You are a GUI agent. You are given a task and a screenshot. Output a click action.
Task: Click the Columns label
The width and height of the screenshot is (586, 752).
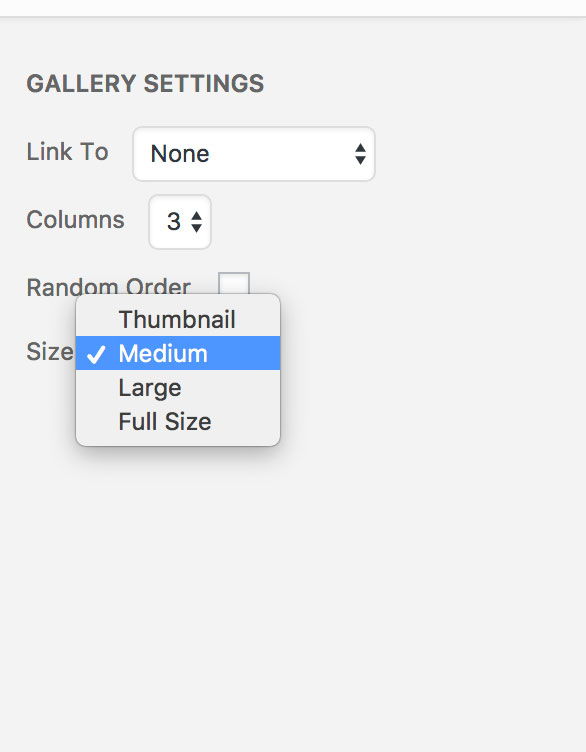click(75, 220)
